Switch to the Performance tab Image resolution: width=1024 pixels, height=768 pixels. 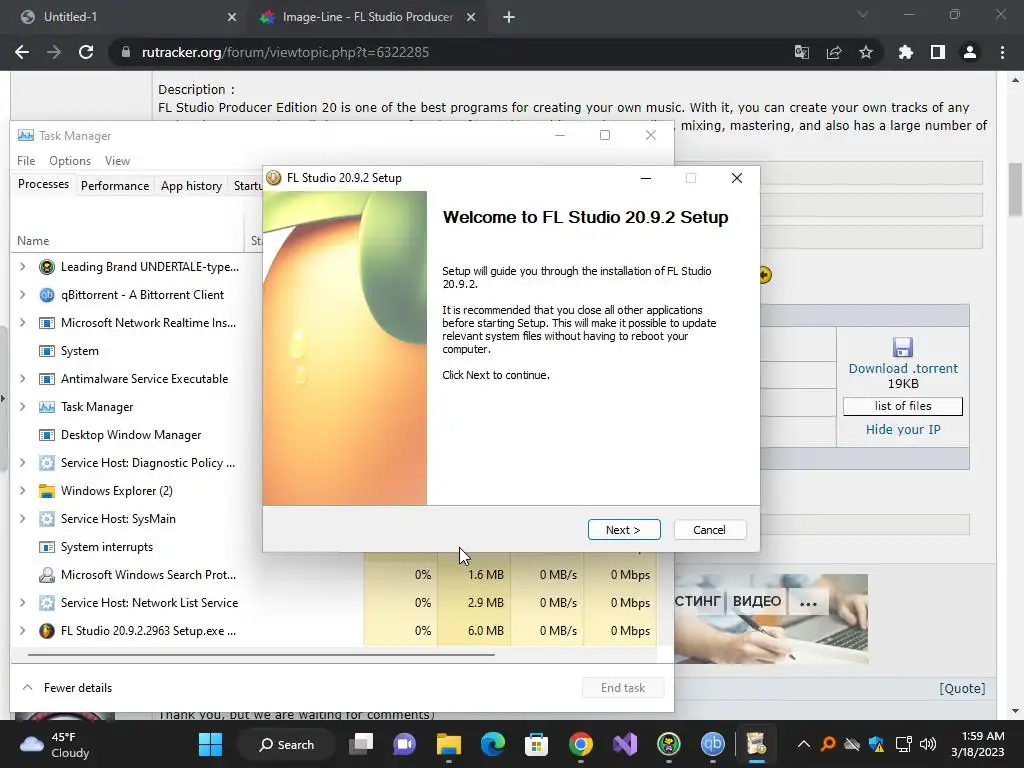pyautogui.click(x=115, y=186)
